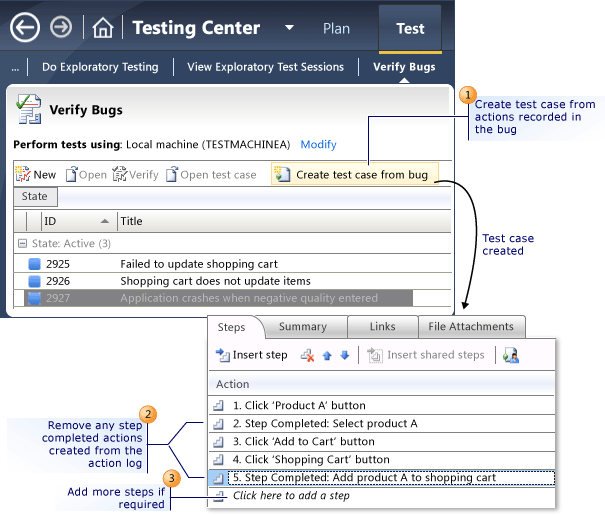Click the step icon beside step 4
Screen dimensions: 605x516
tap(218, 459)
